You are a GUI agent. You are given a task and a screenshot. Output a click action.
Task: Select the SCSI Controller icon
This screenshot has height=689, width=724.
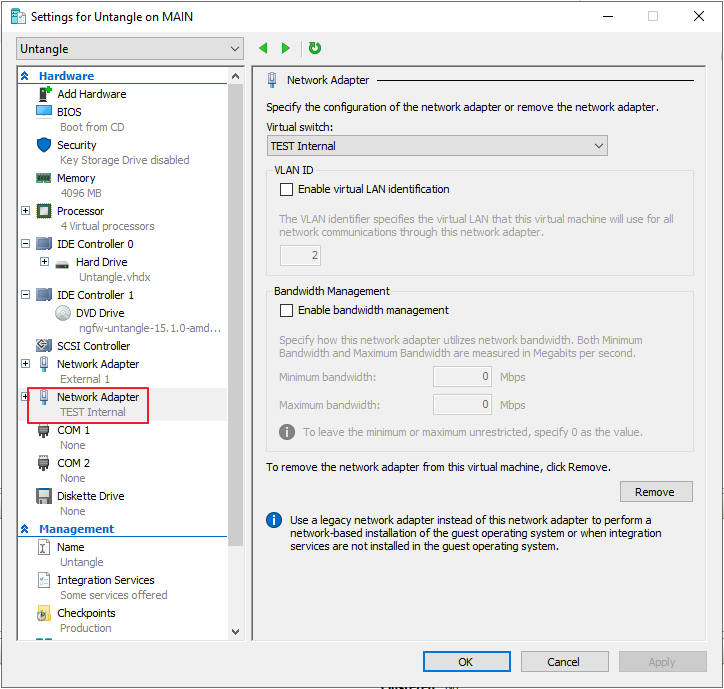click(44, 345)
